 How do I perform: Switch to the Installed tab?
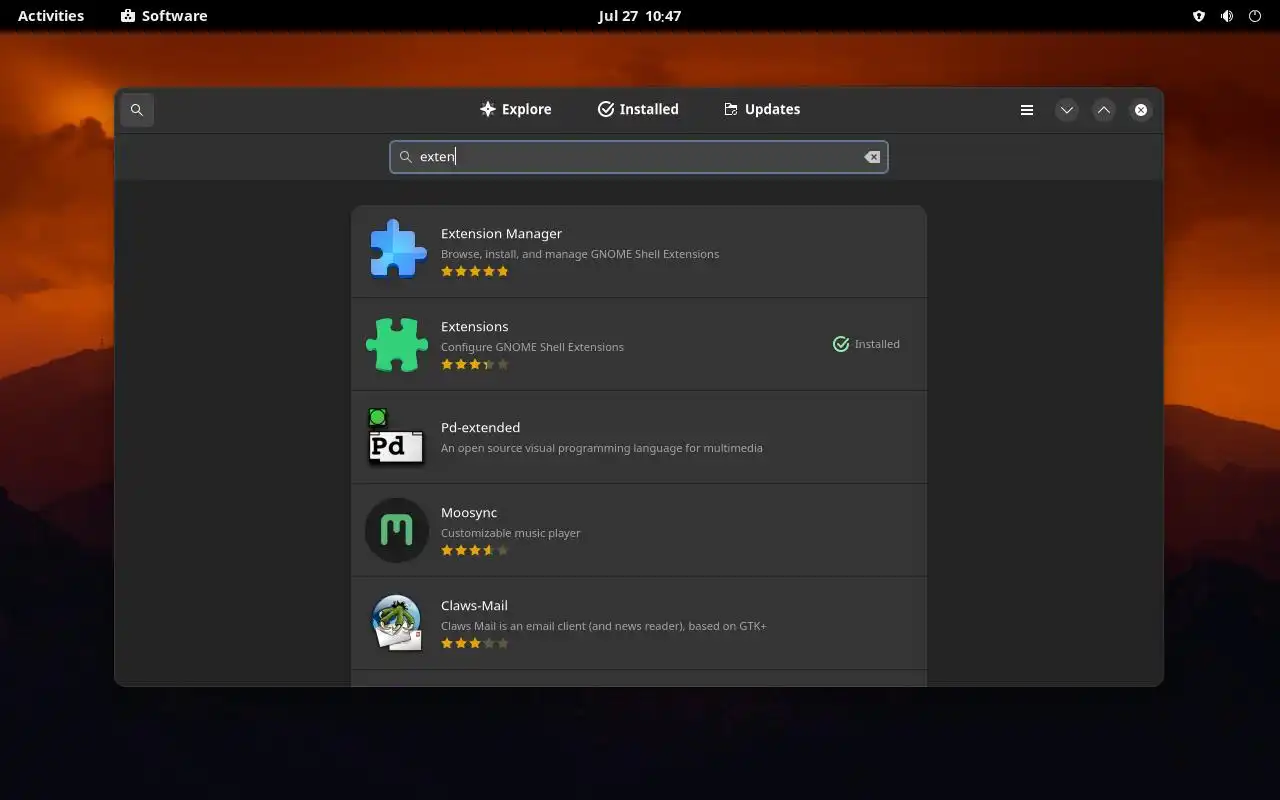tap(638, 110)
